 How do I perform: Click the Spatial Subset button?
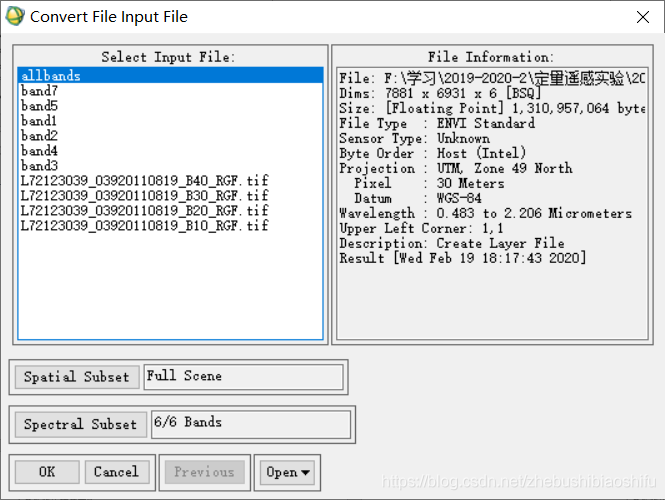77,377
